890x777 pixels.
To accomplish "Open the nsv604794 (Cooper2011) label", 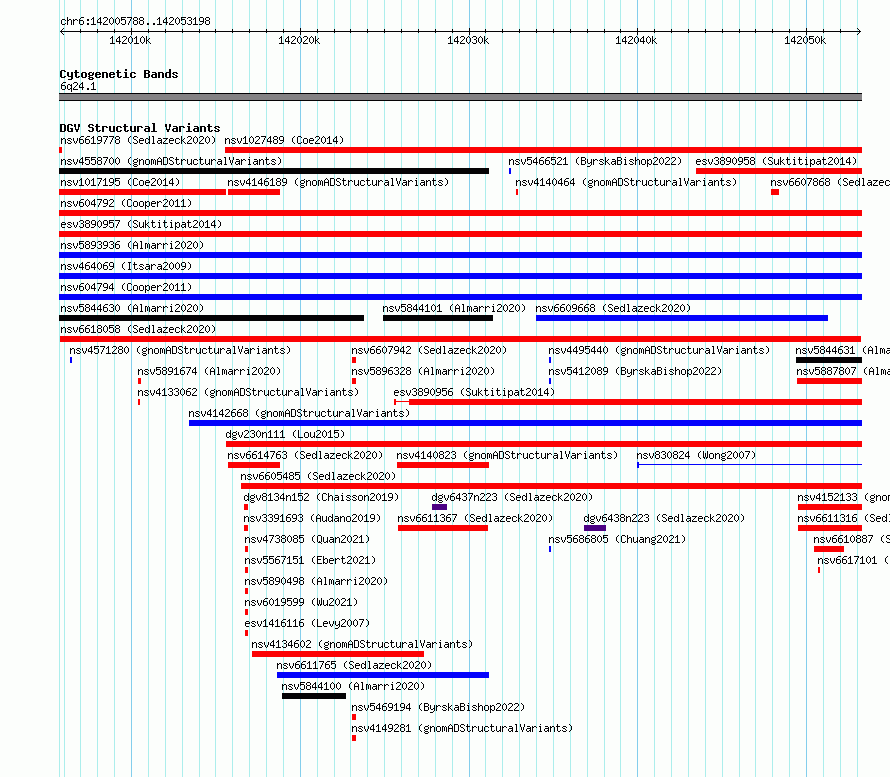I will pyautogui.click(x=126, y=287).
